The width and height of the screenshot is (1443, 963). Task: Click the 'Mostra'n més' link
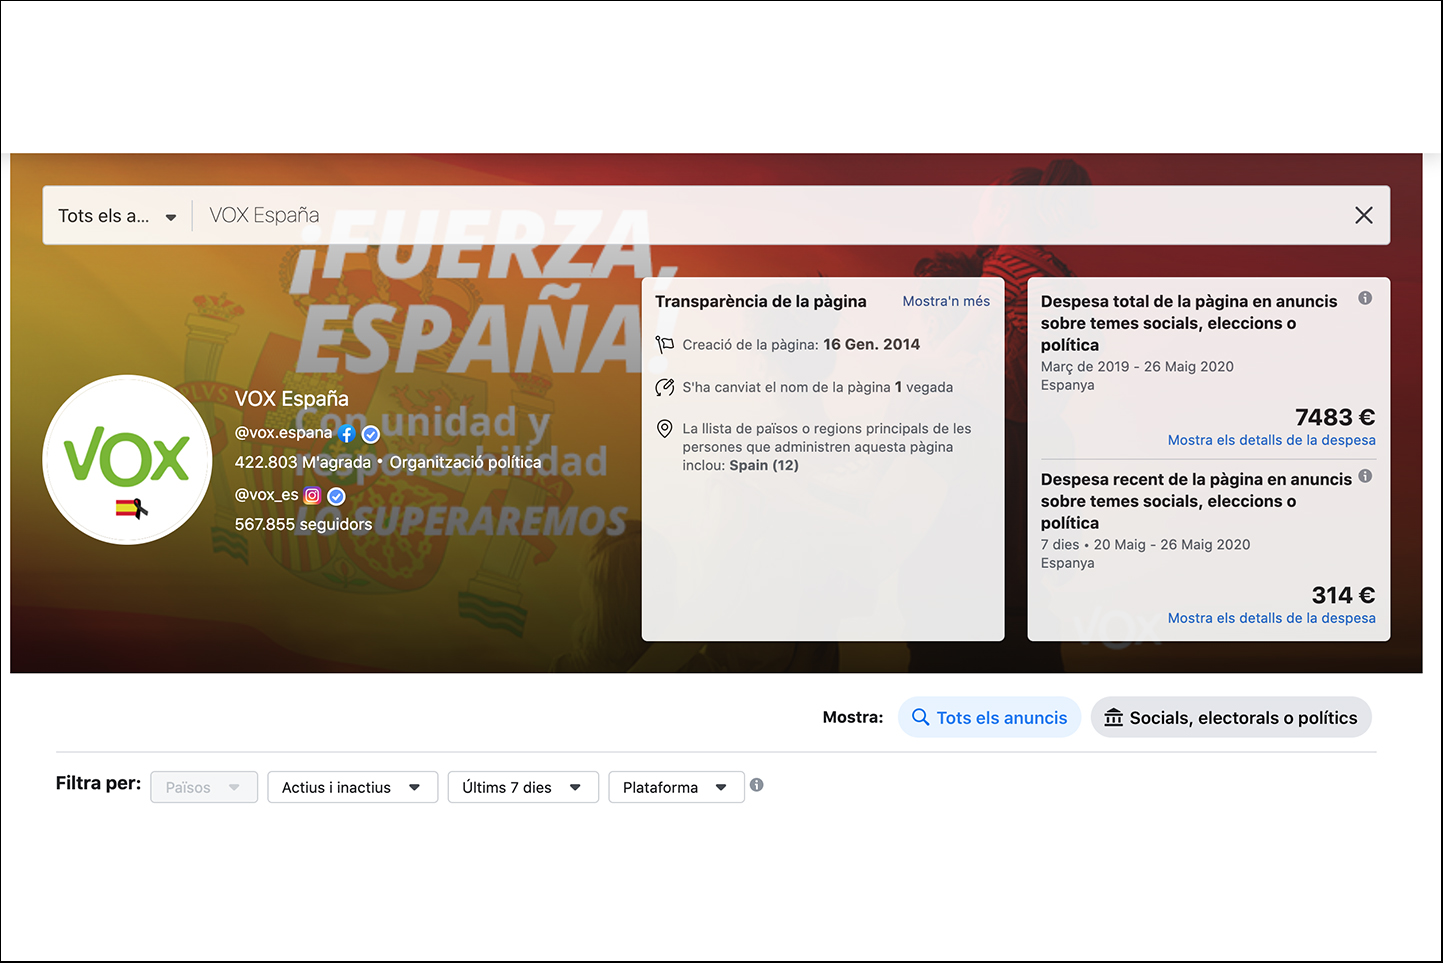945,301
